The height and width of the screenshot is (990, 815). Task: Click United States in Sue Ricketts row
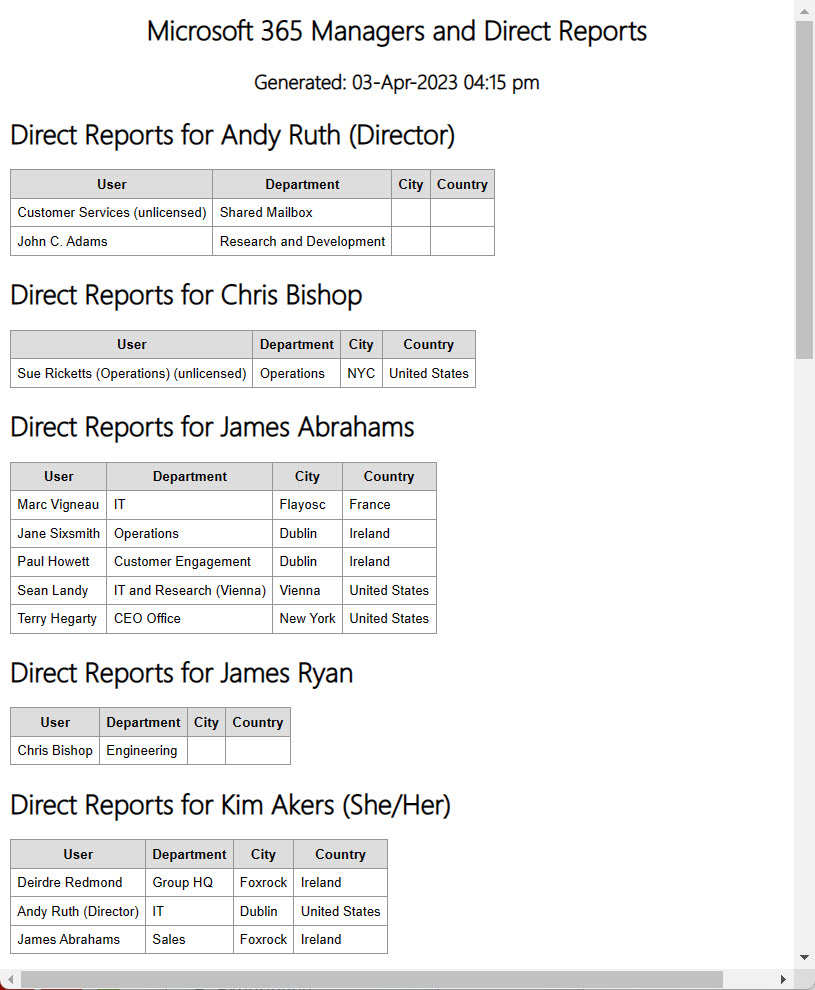429,373
